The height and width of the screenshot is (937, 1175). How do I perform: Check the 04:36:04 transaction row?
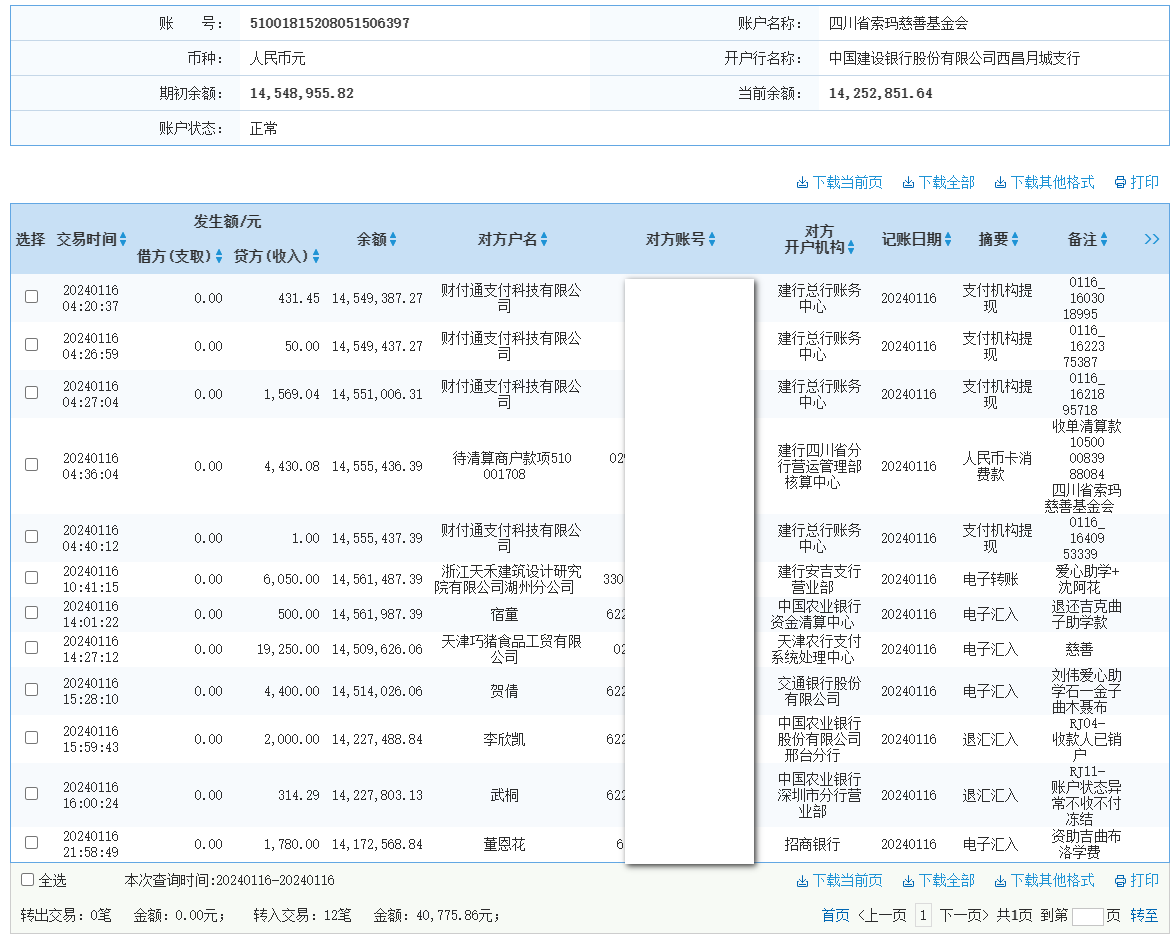pyautogui.click(x=31, y=465)
